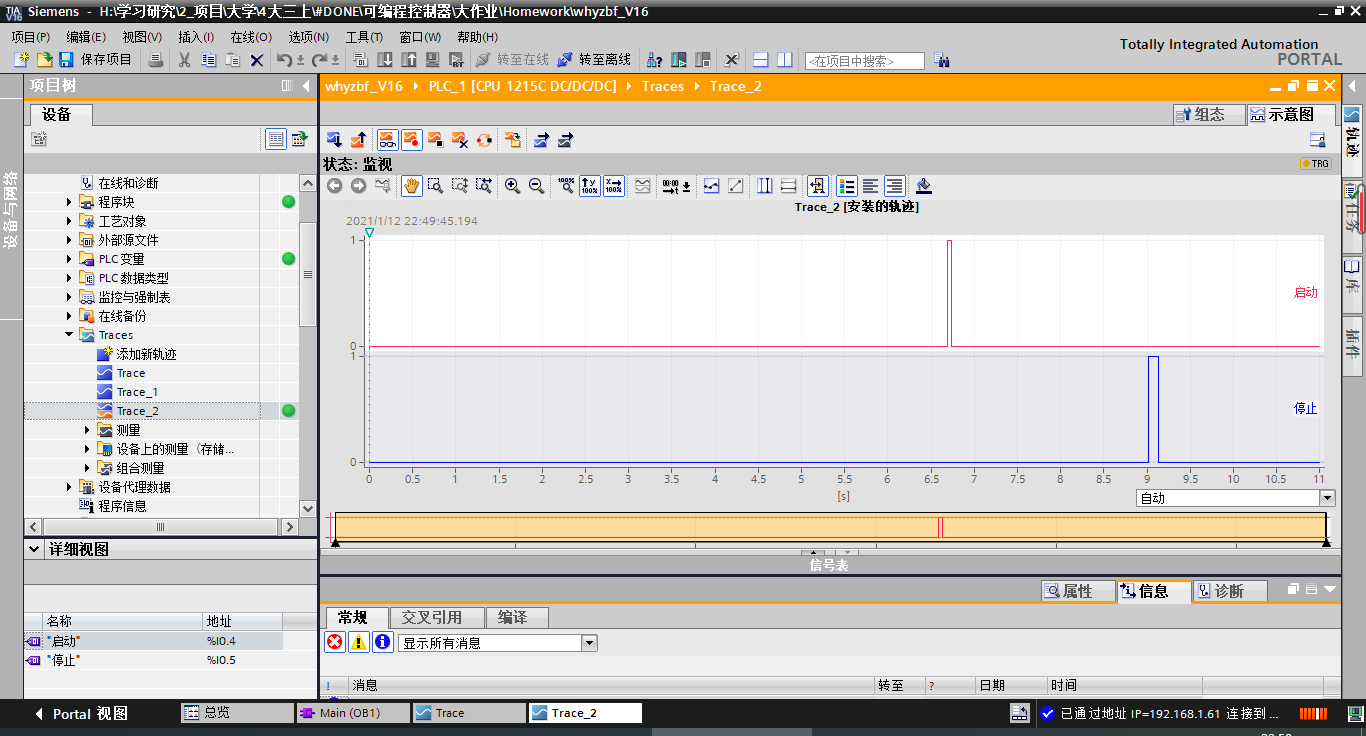Toggle the activate recording button
Screen dimensions: 1366x736
point(411,140)
